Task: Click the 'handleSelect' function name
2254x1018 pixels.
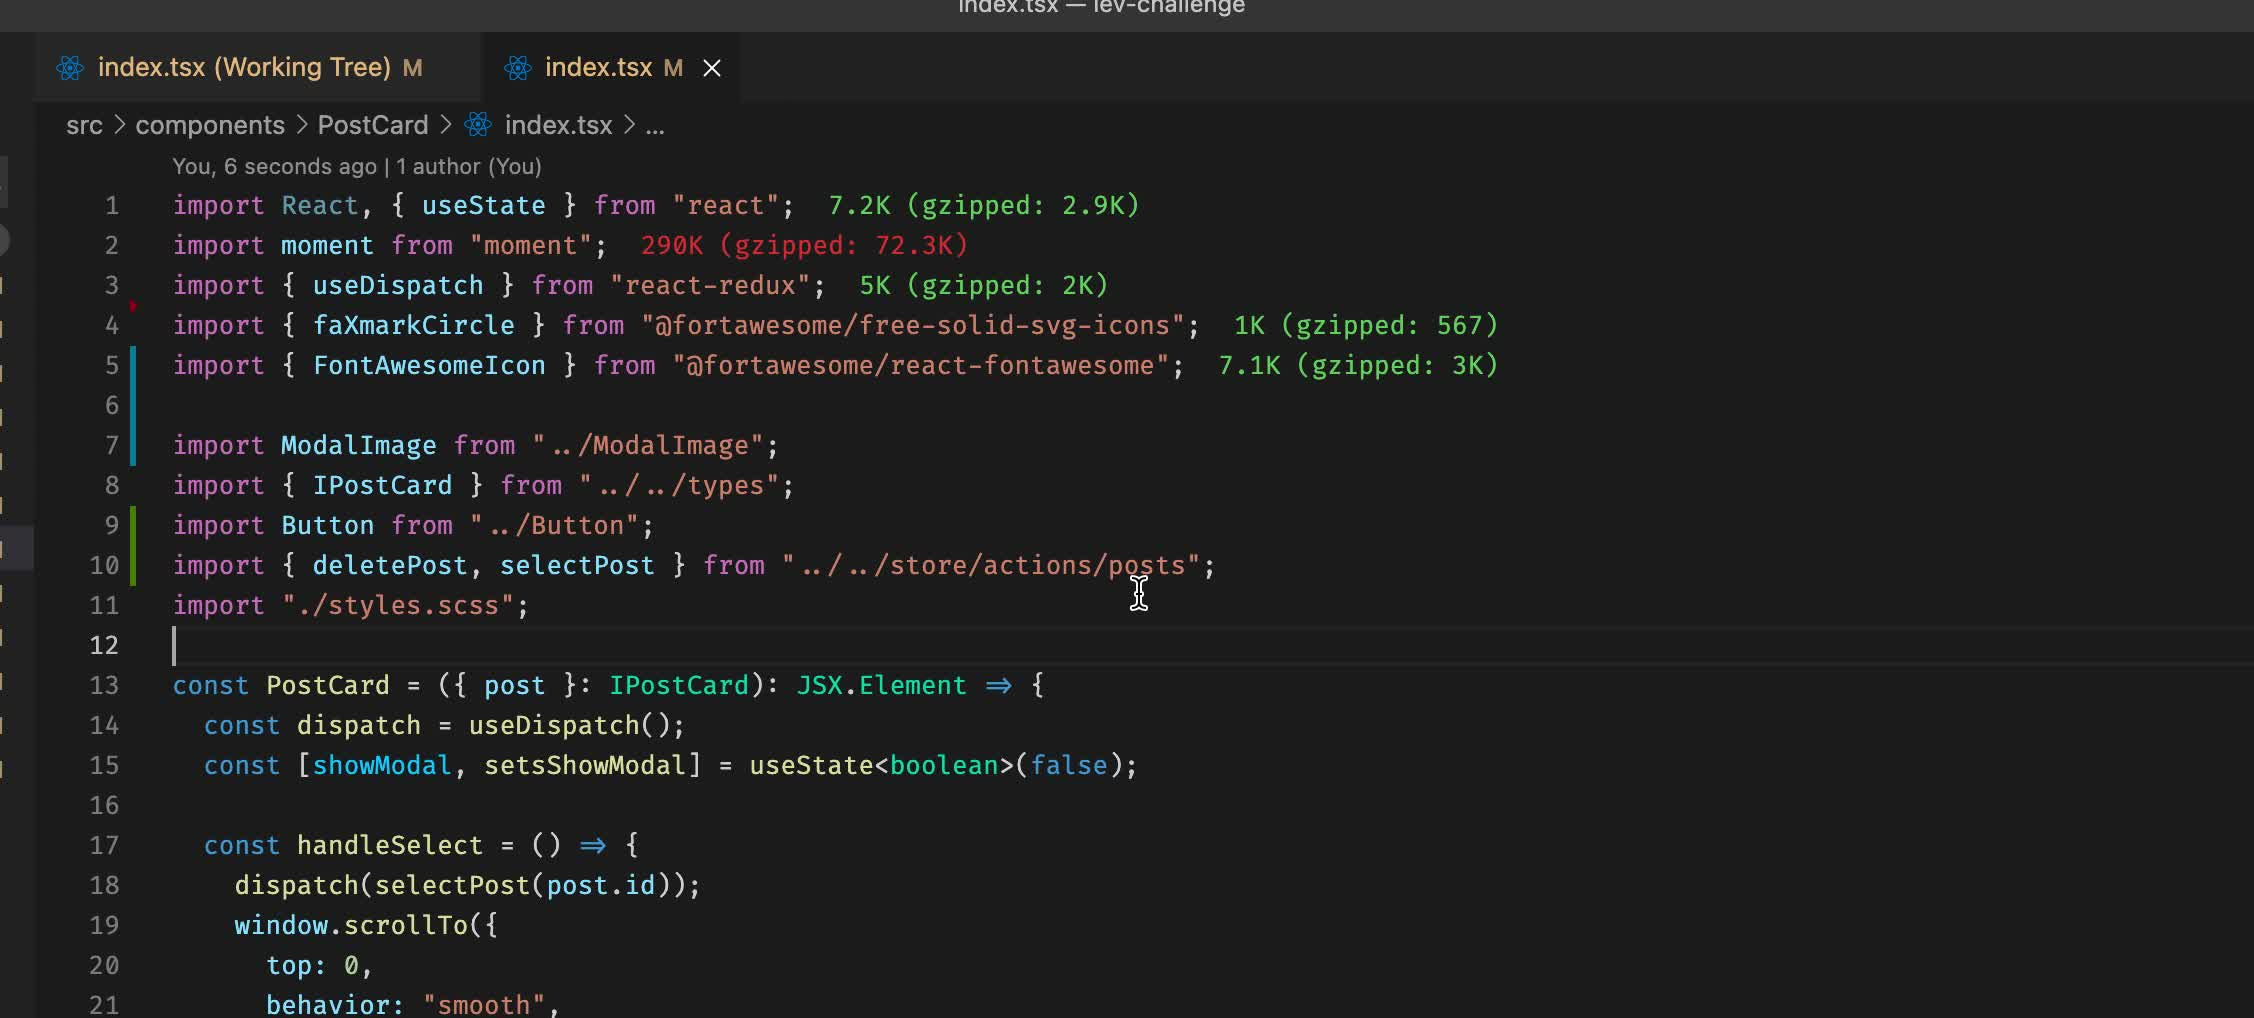Action: tap(390, 845)
